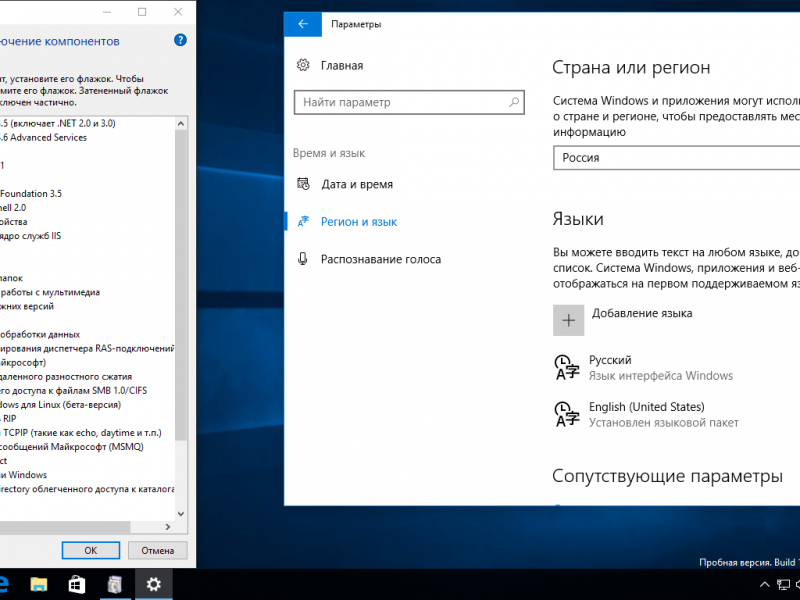Select the row ending in обработки данных
Viewport: 800px width, 600px height.
point(40,334)
